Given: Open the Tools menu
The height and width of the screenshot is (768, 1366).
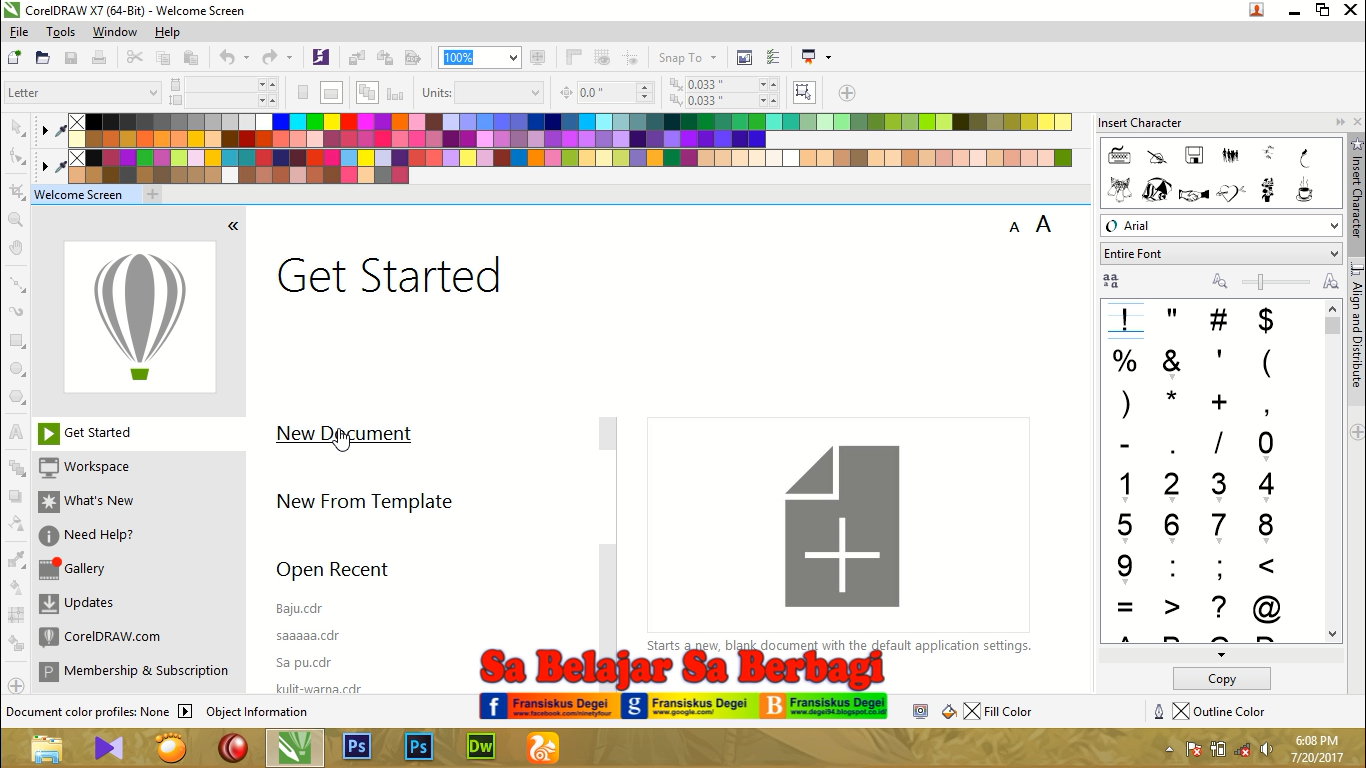Looking at the screenshot, I should pos(60,32).
